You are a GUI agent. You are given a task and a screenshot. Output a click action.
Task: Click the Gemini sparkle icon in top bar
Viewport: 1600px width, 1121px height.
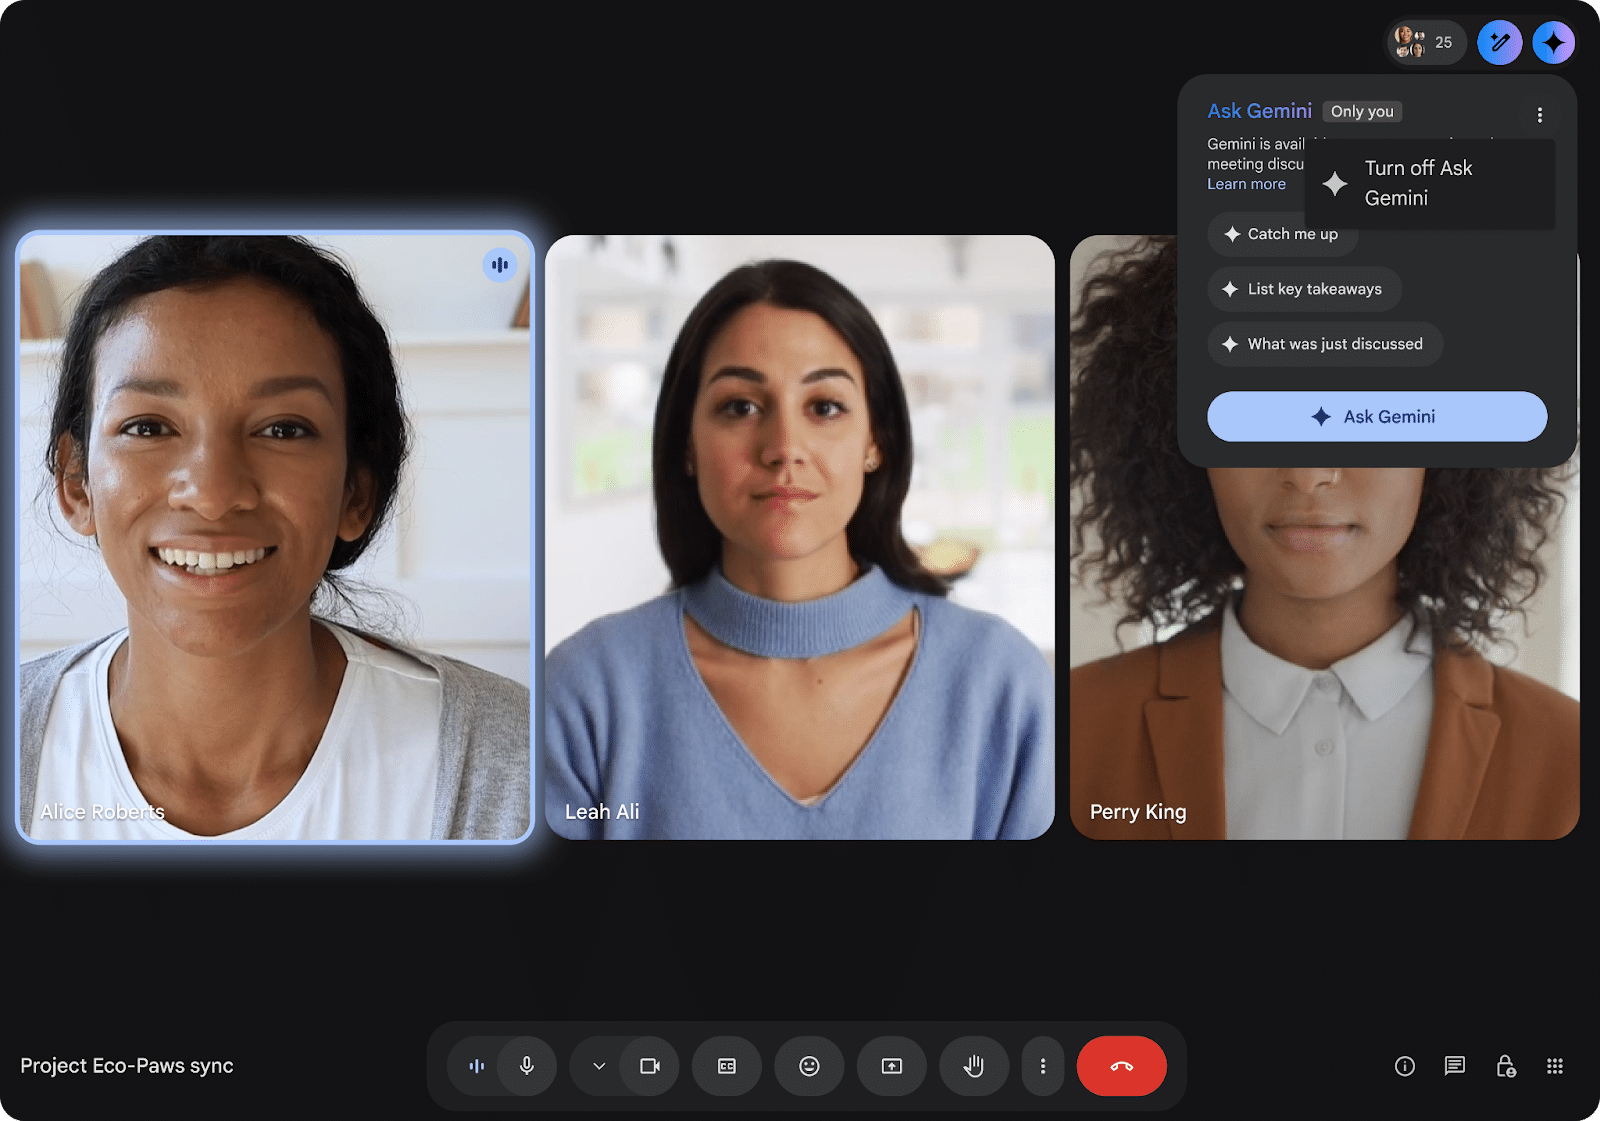tap(1553, 43)
